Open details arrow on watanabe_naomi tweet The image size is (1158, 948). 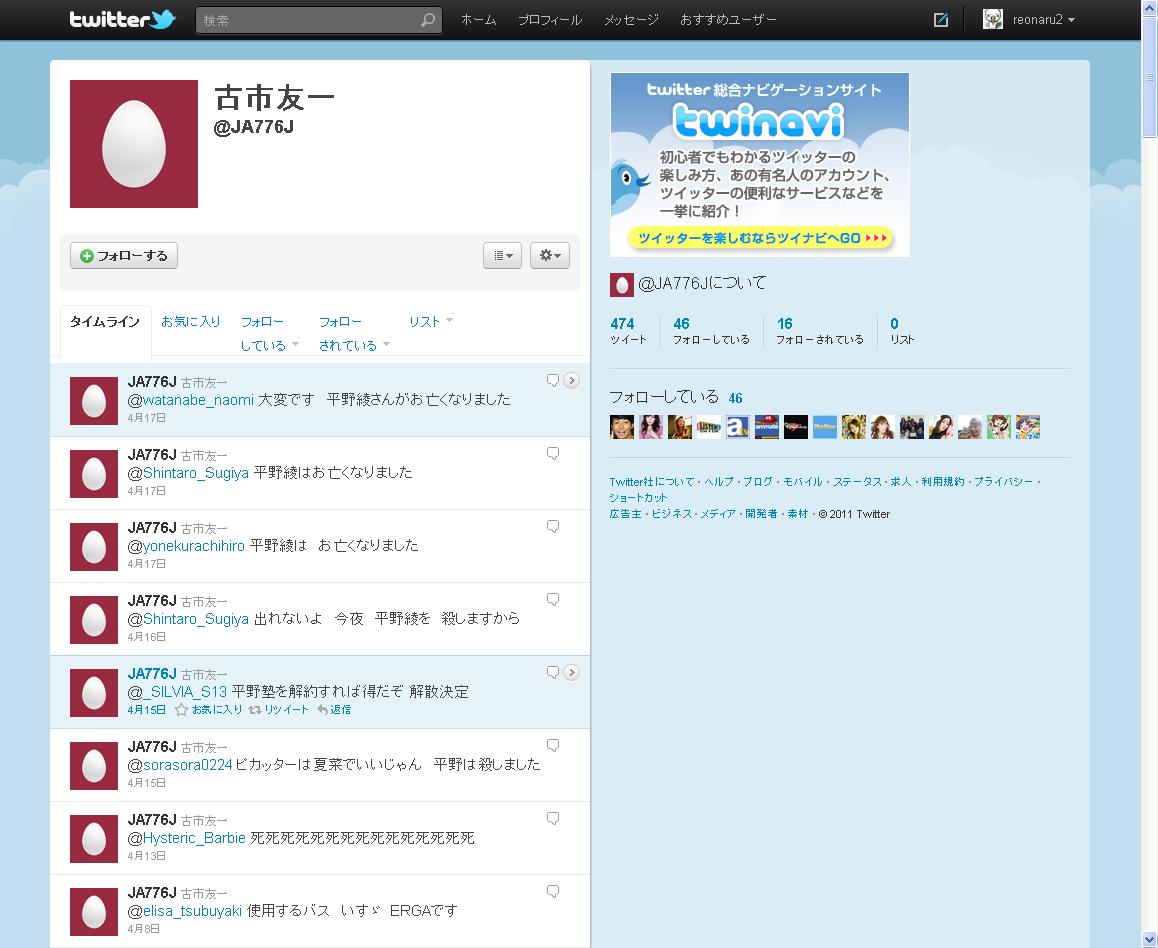571,380
